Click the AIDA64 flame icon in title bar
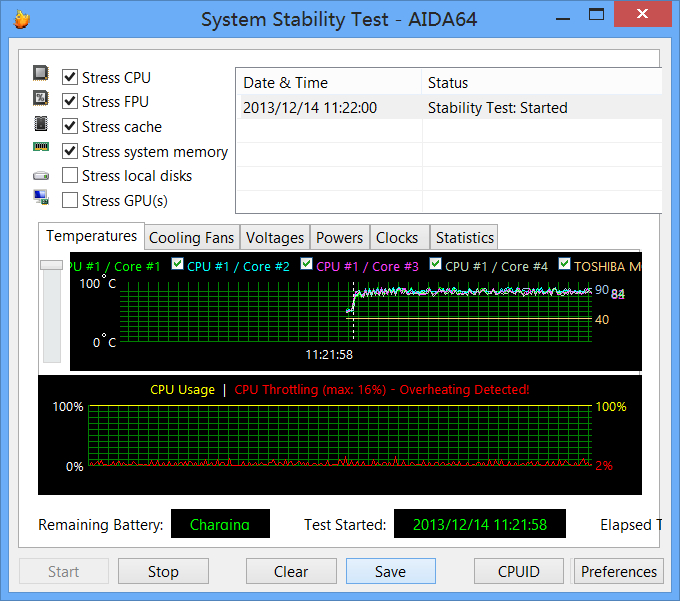Viewport: 680px width, 601px height. click(x=21, y=19)
